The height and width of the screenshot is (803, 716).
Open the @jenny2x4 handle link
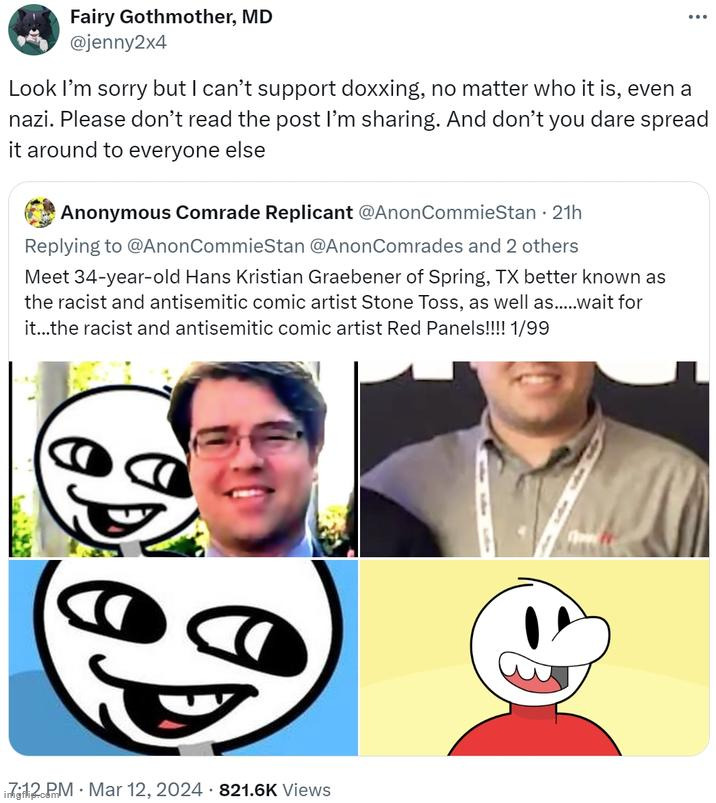[118, 42]
